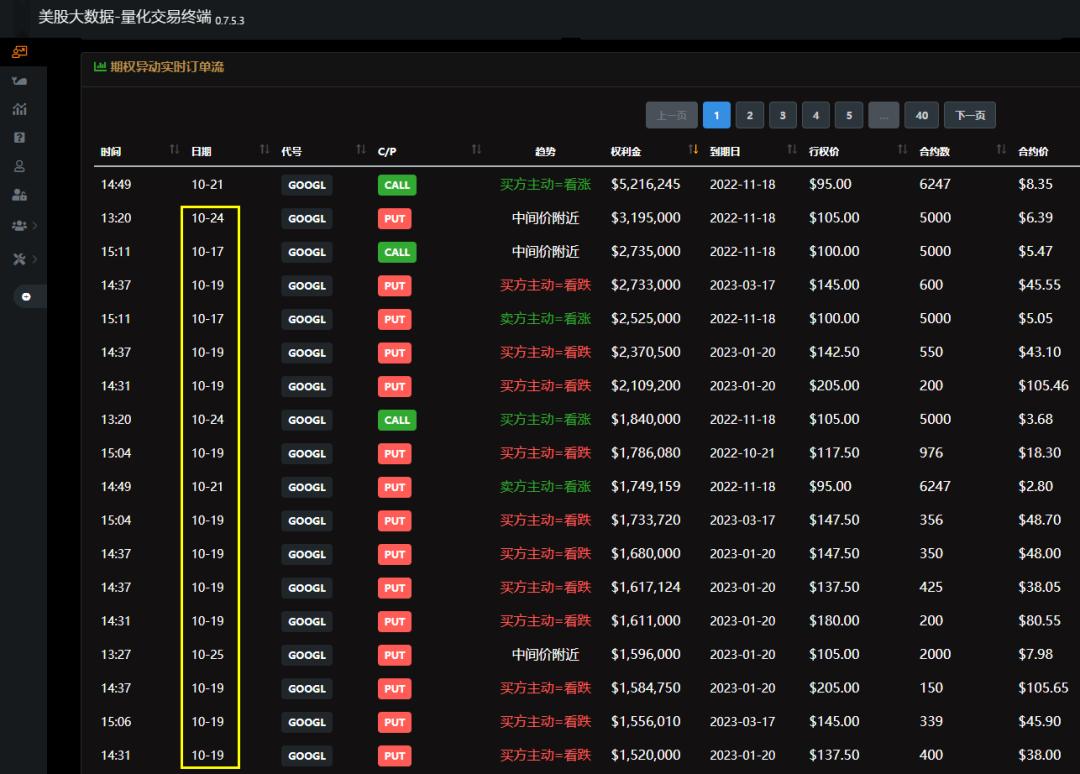The height and width of the screenshot is (774, 1080).
Task: Click the $7.98 contract price cell
Action: coord(1035,654)
